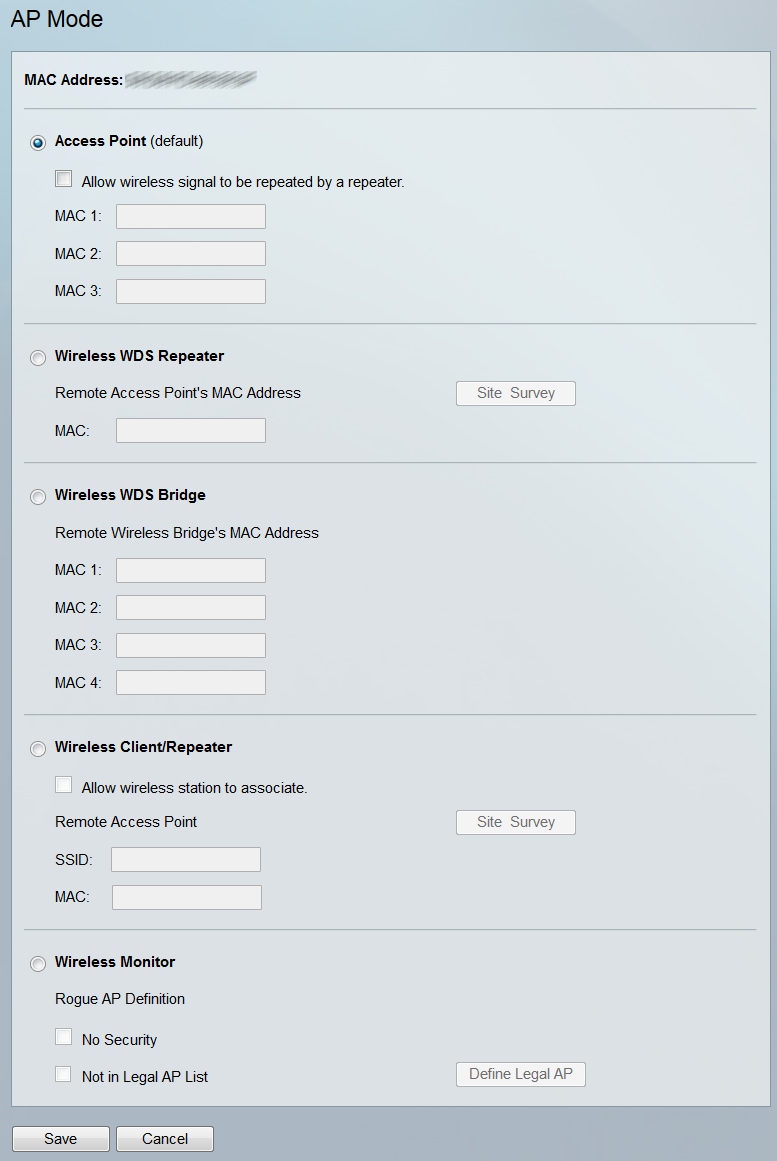This screenshot has height=1161, width=777.
Task: Save the AP Mode settings
Action: click(60, 1138)
